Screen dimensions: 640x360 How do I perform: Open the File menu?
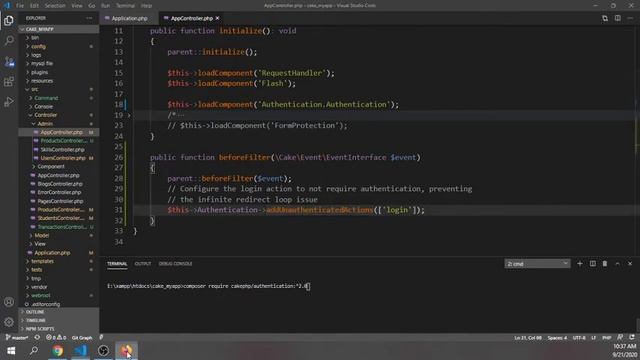click(20, 6)
